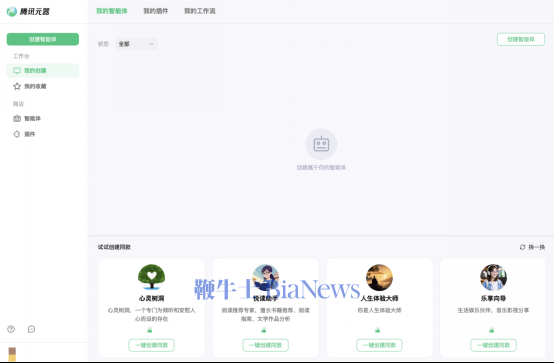The image size is (554, 363).
Task: Click the 腾讯元器 logo icon
Action: [12, 11]
